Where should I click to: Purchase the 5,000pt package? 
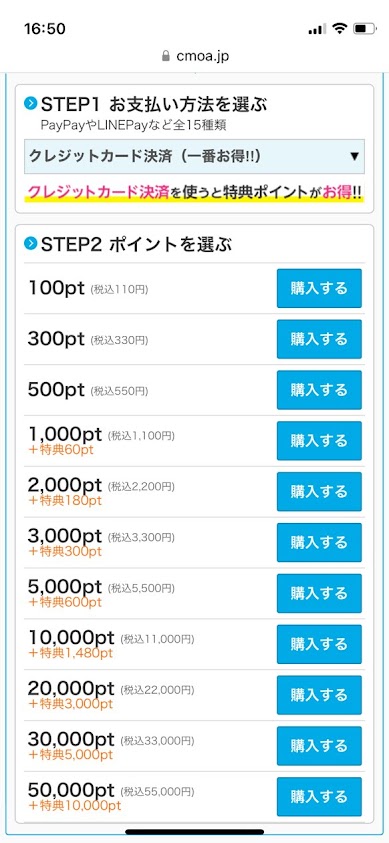coord(319,593)
